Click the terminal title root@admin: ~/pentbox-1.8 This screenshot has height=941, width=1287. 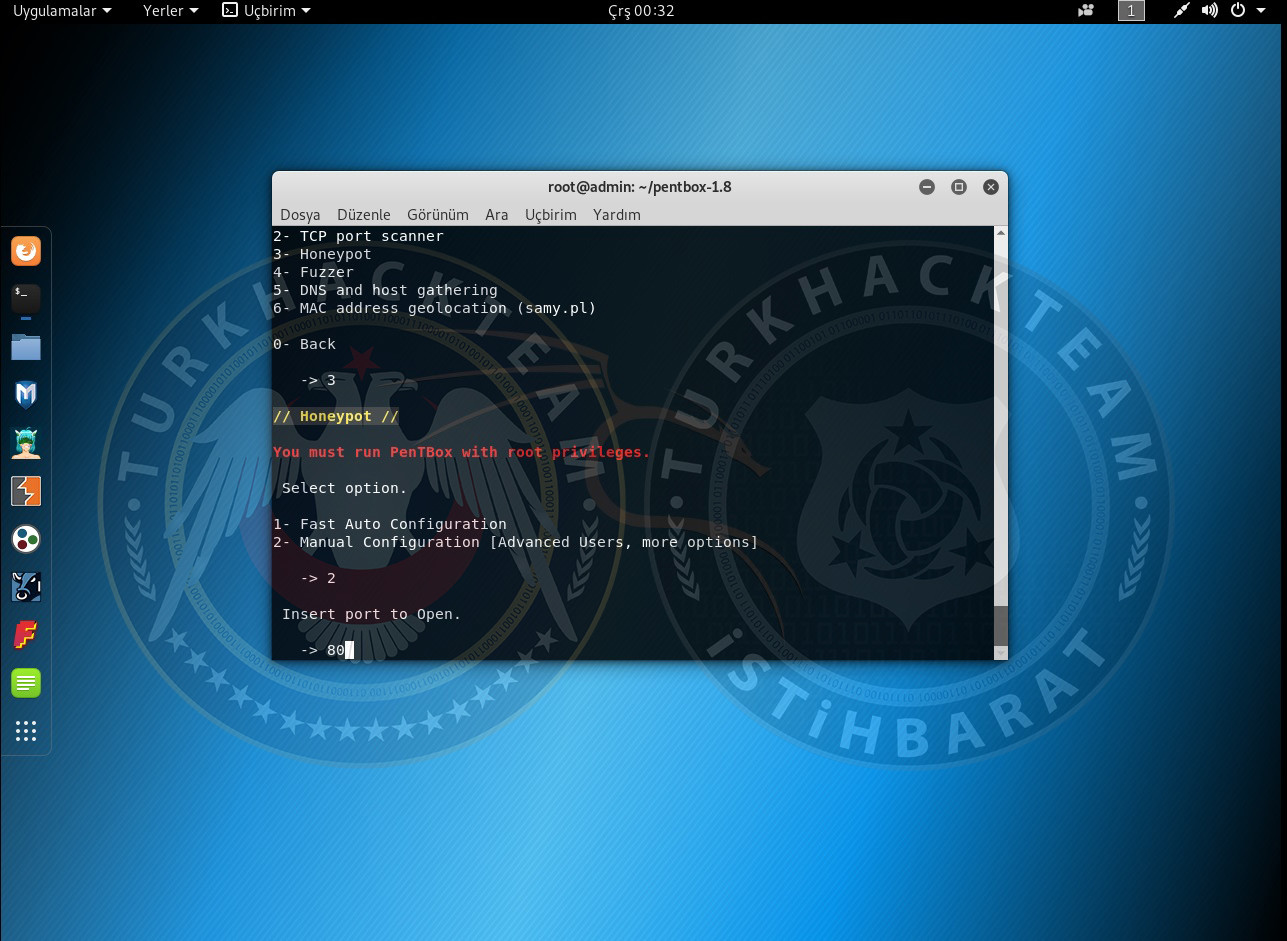[640, 187]
